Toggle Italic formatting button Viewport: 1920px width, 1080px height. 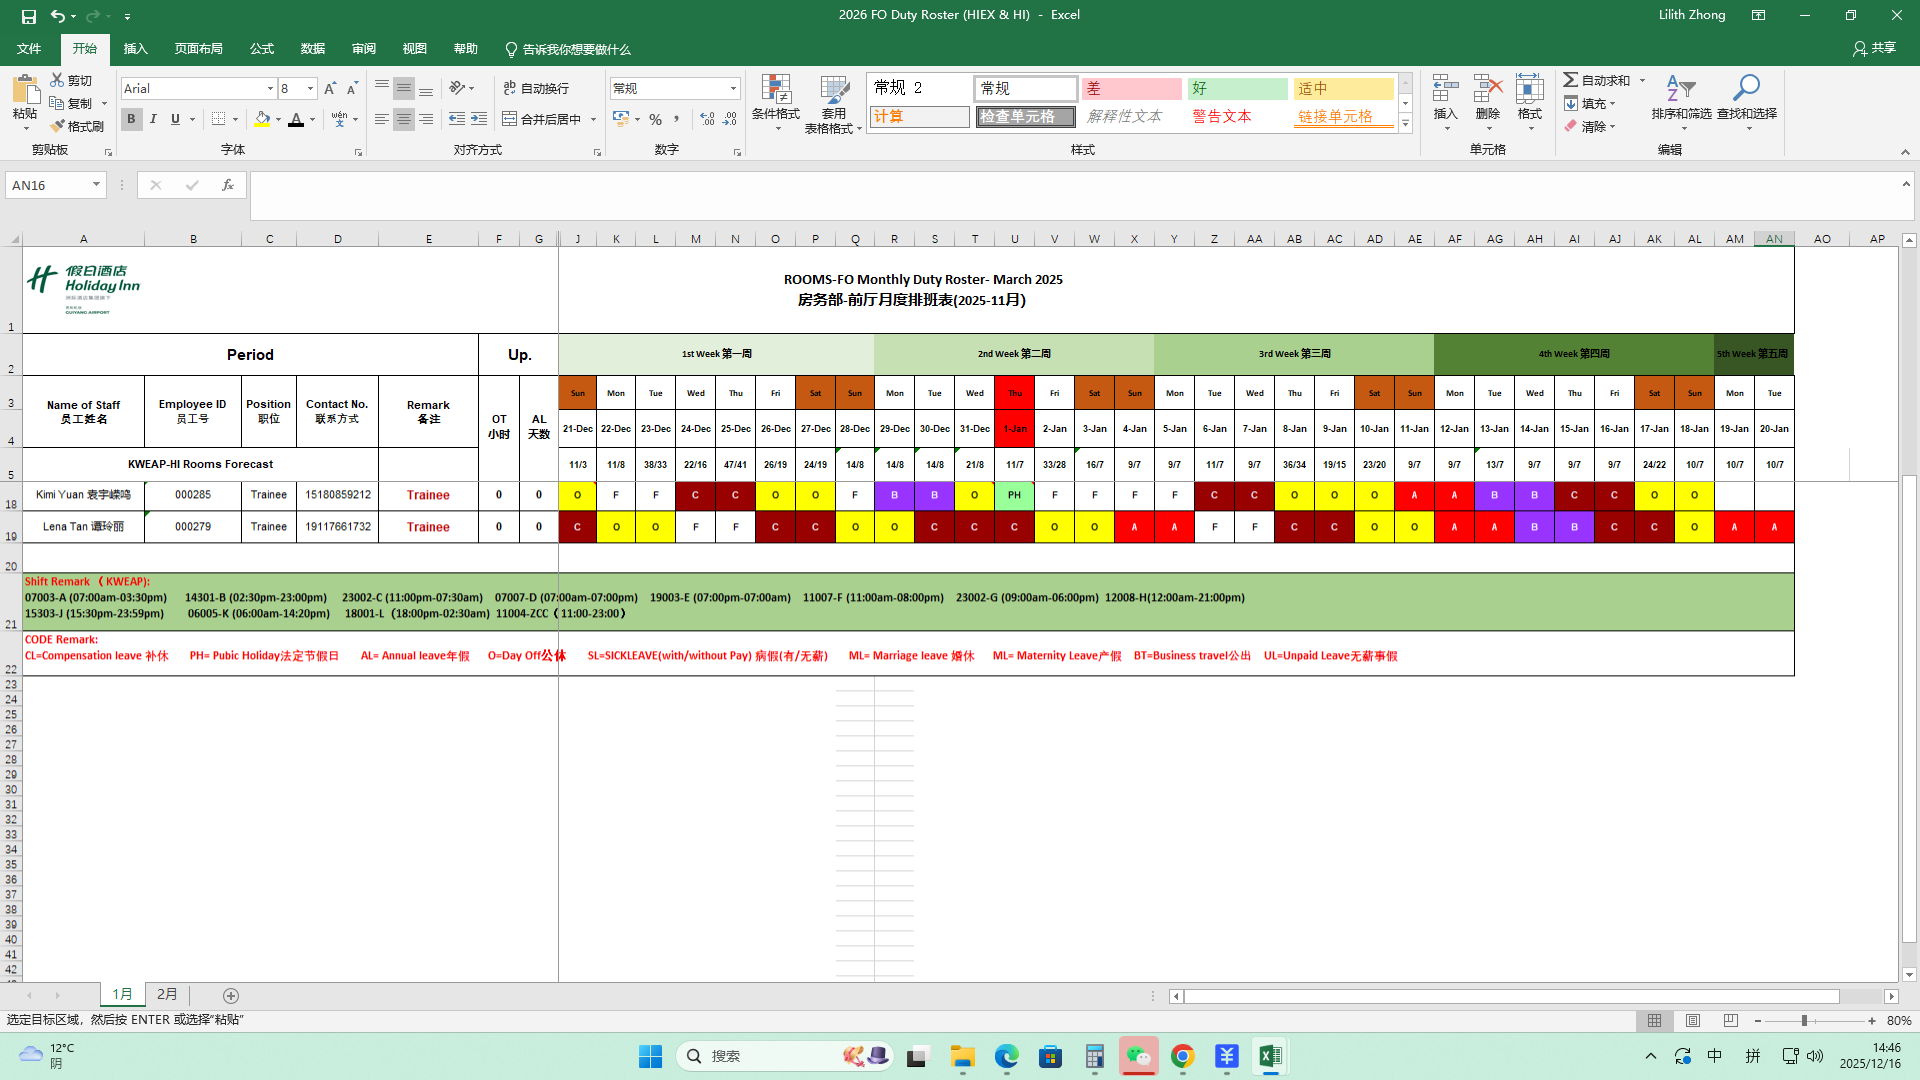153,119
